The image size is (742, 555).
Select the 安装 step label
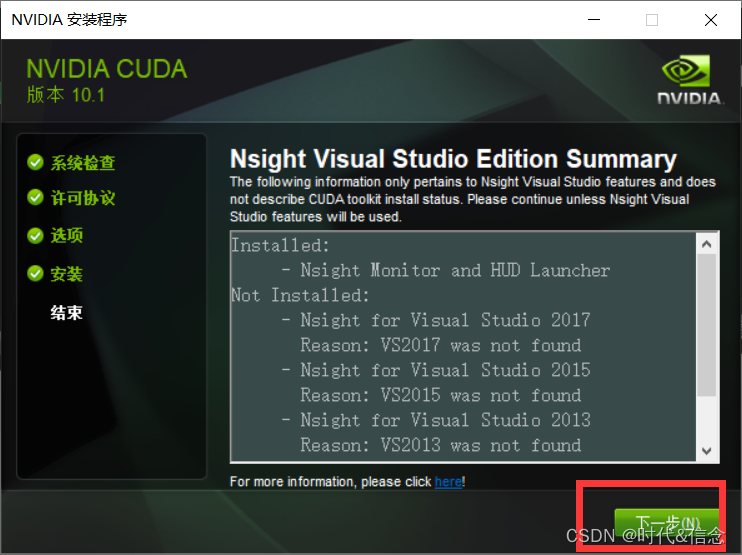(x=67, y=274)
